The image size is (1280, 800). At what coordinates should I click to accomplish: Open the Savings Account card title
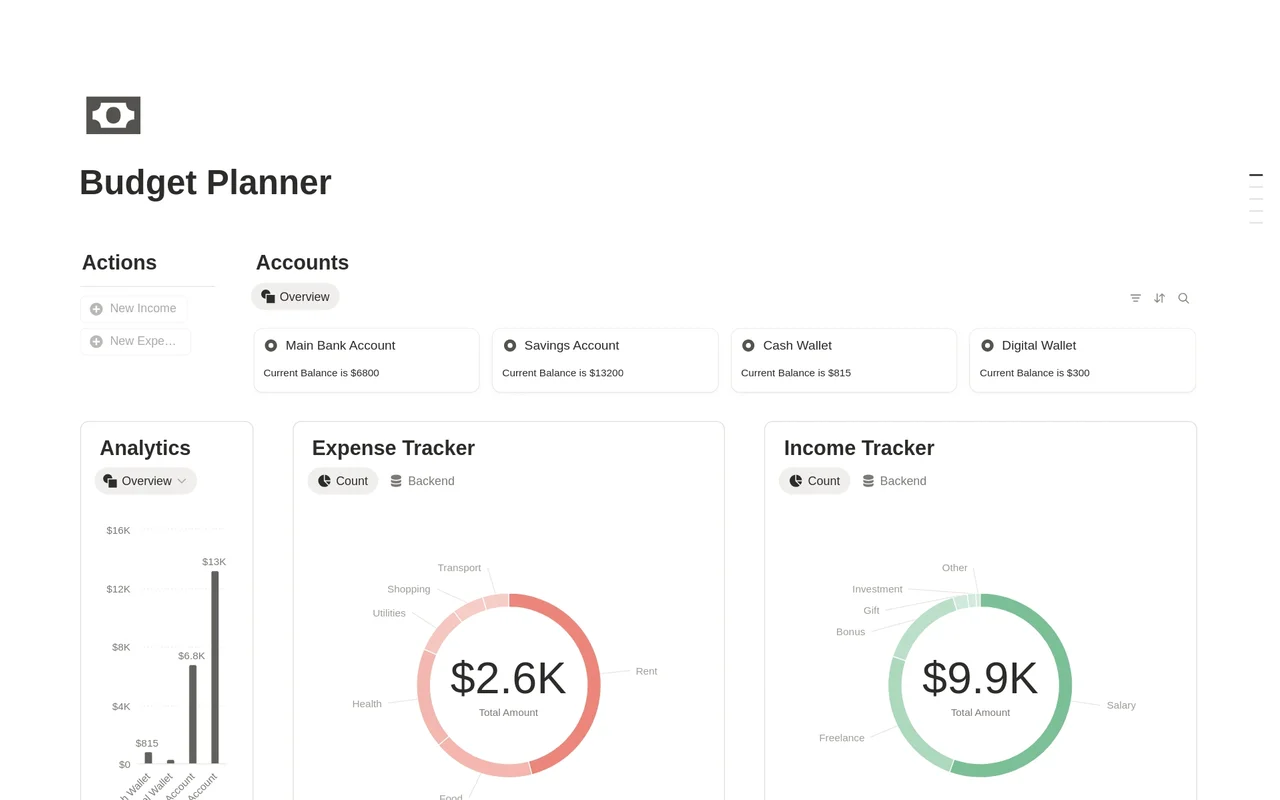(x=571, y=345)
